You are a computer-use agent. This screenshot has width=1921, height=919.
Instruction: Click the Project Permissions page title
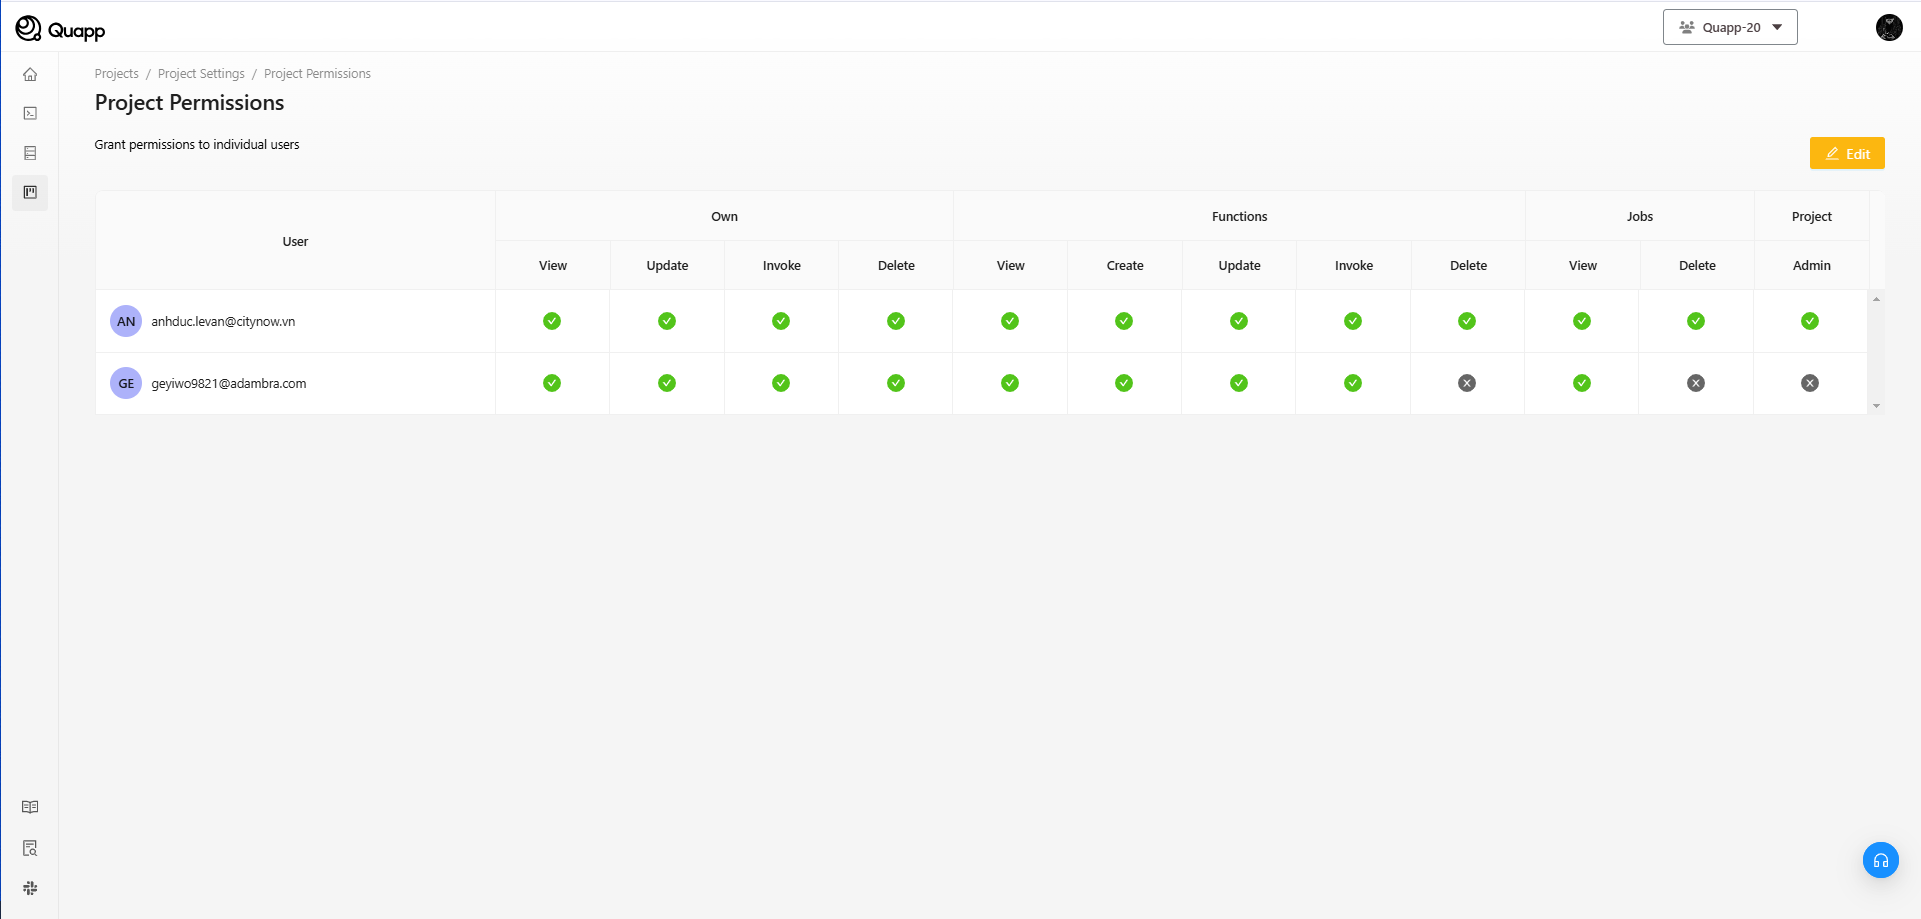[189, 103]
